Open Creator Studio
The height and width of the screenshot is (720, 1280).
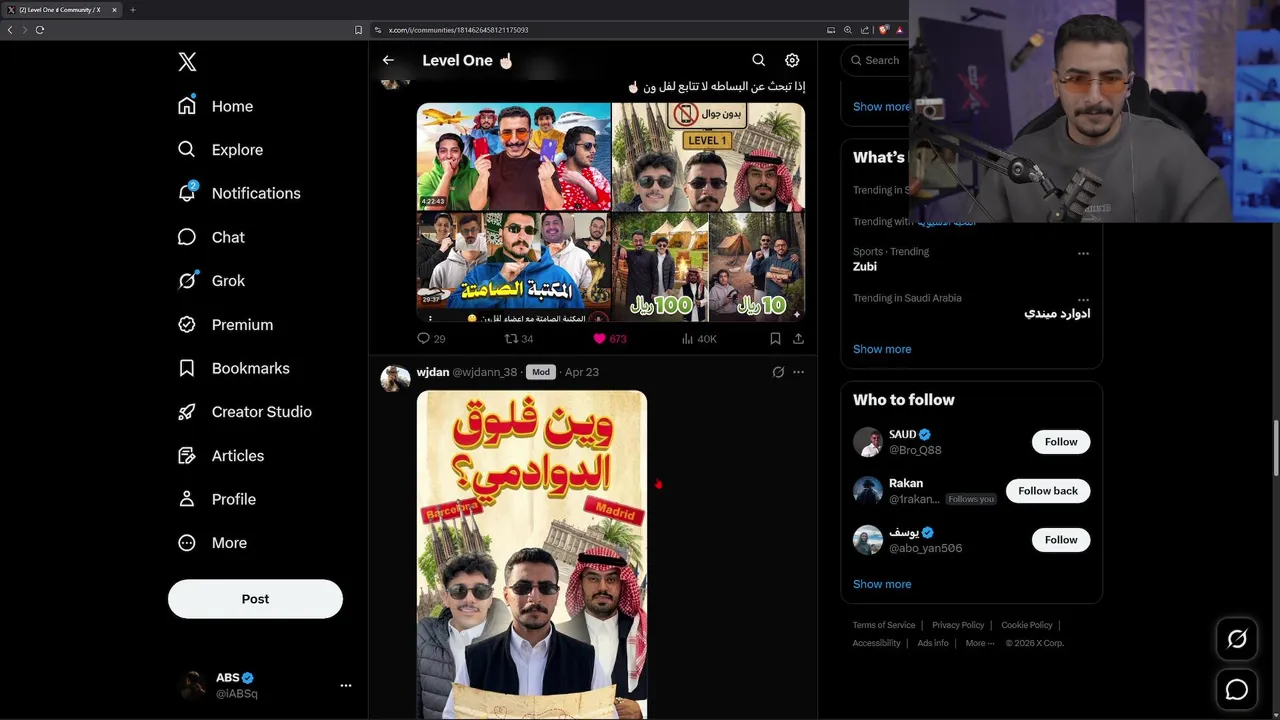pos(244,412)
